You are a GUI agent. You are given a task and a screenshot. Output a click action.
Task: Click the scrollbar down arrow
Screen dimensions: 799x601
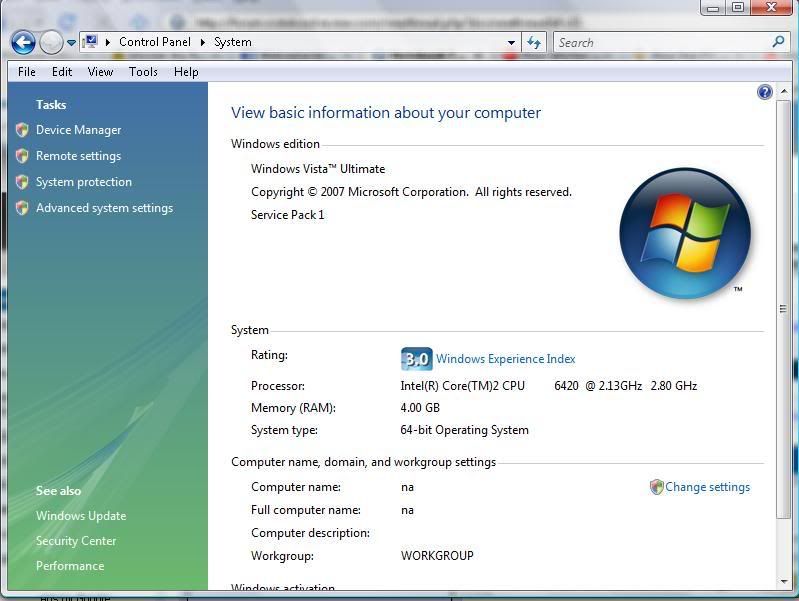tap(784, 581)
